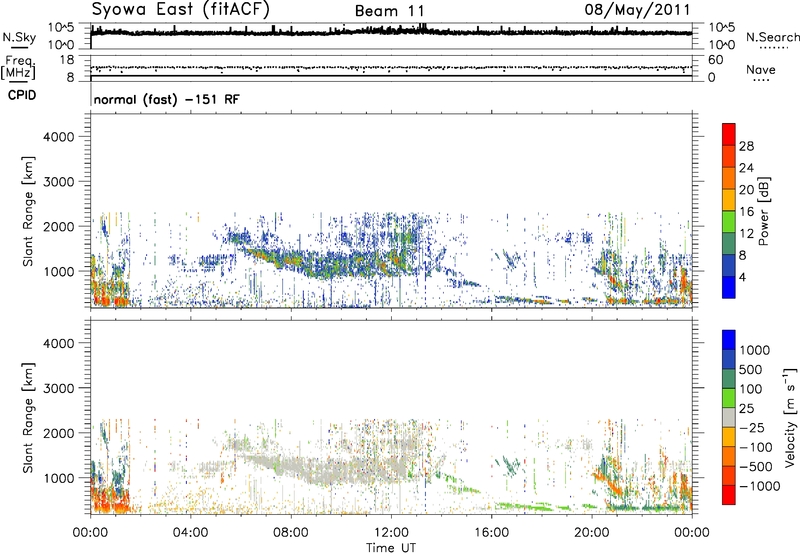Click the "Velocity [m s-1]" colorbar title

(790, 417)
